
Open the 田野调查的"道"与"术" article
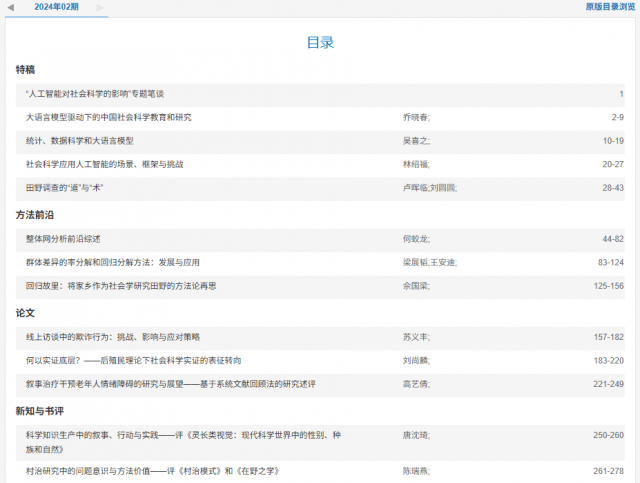coord(65,187)
